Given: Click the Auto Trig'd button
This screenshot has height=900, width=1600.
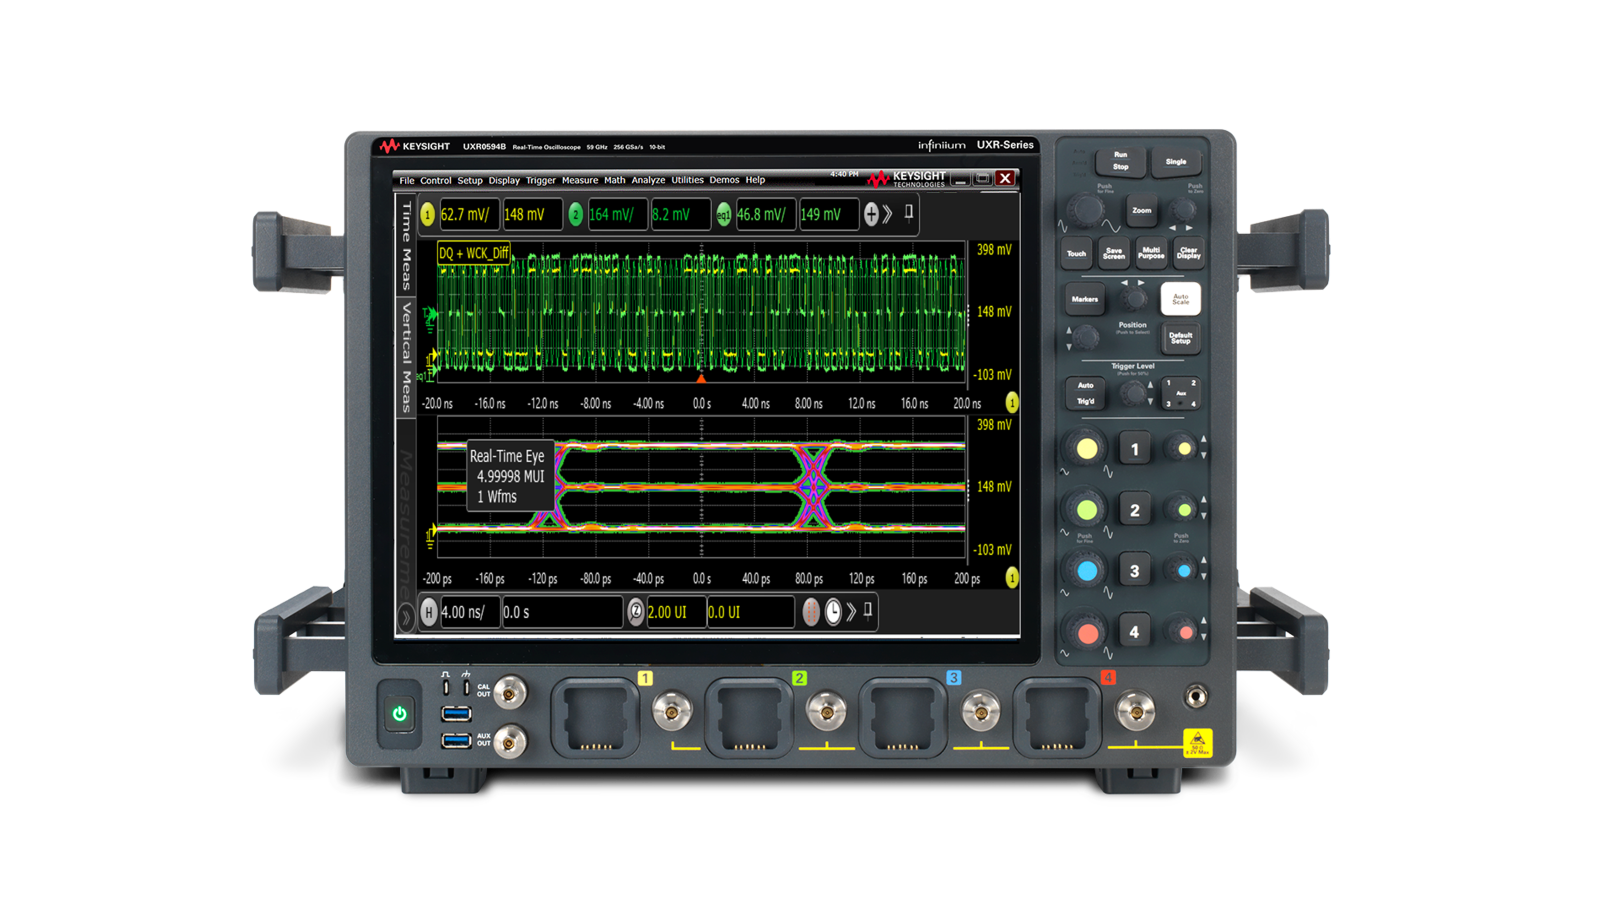Looking at the screenshot, I should 1086,393.
